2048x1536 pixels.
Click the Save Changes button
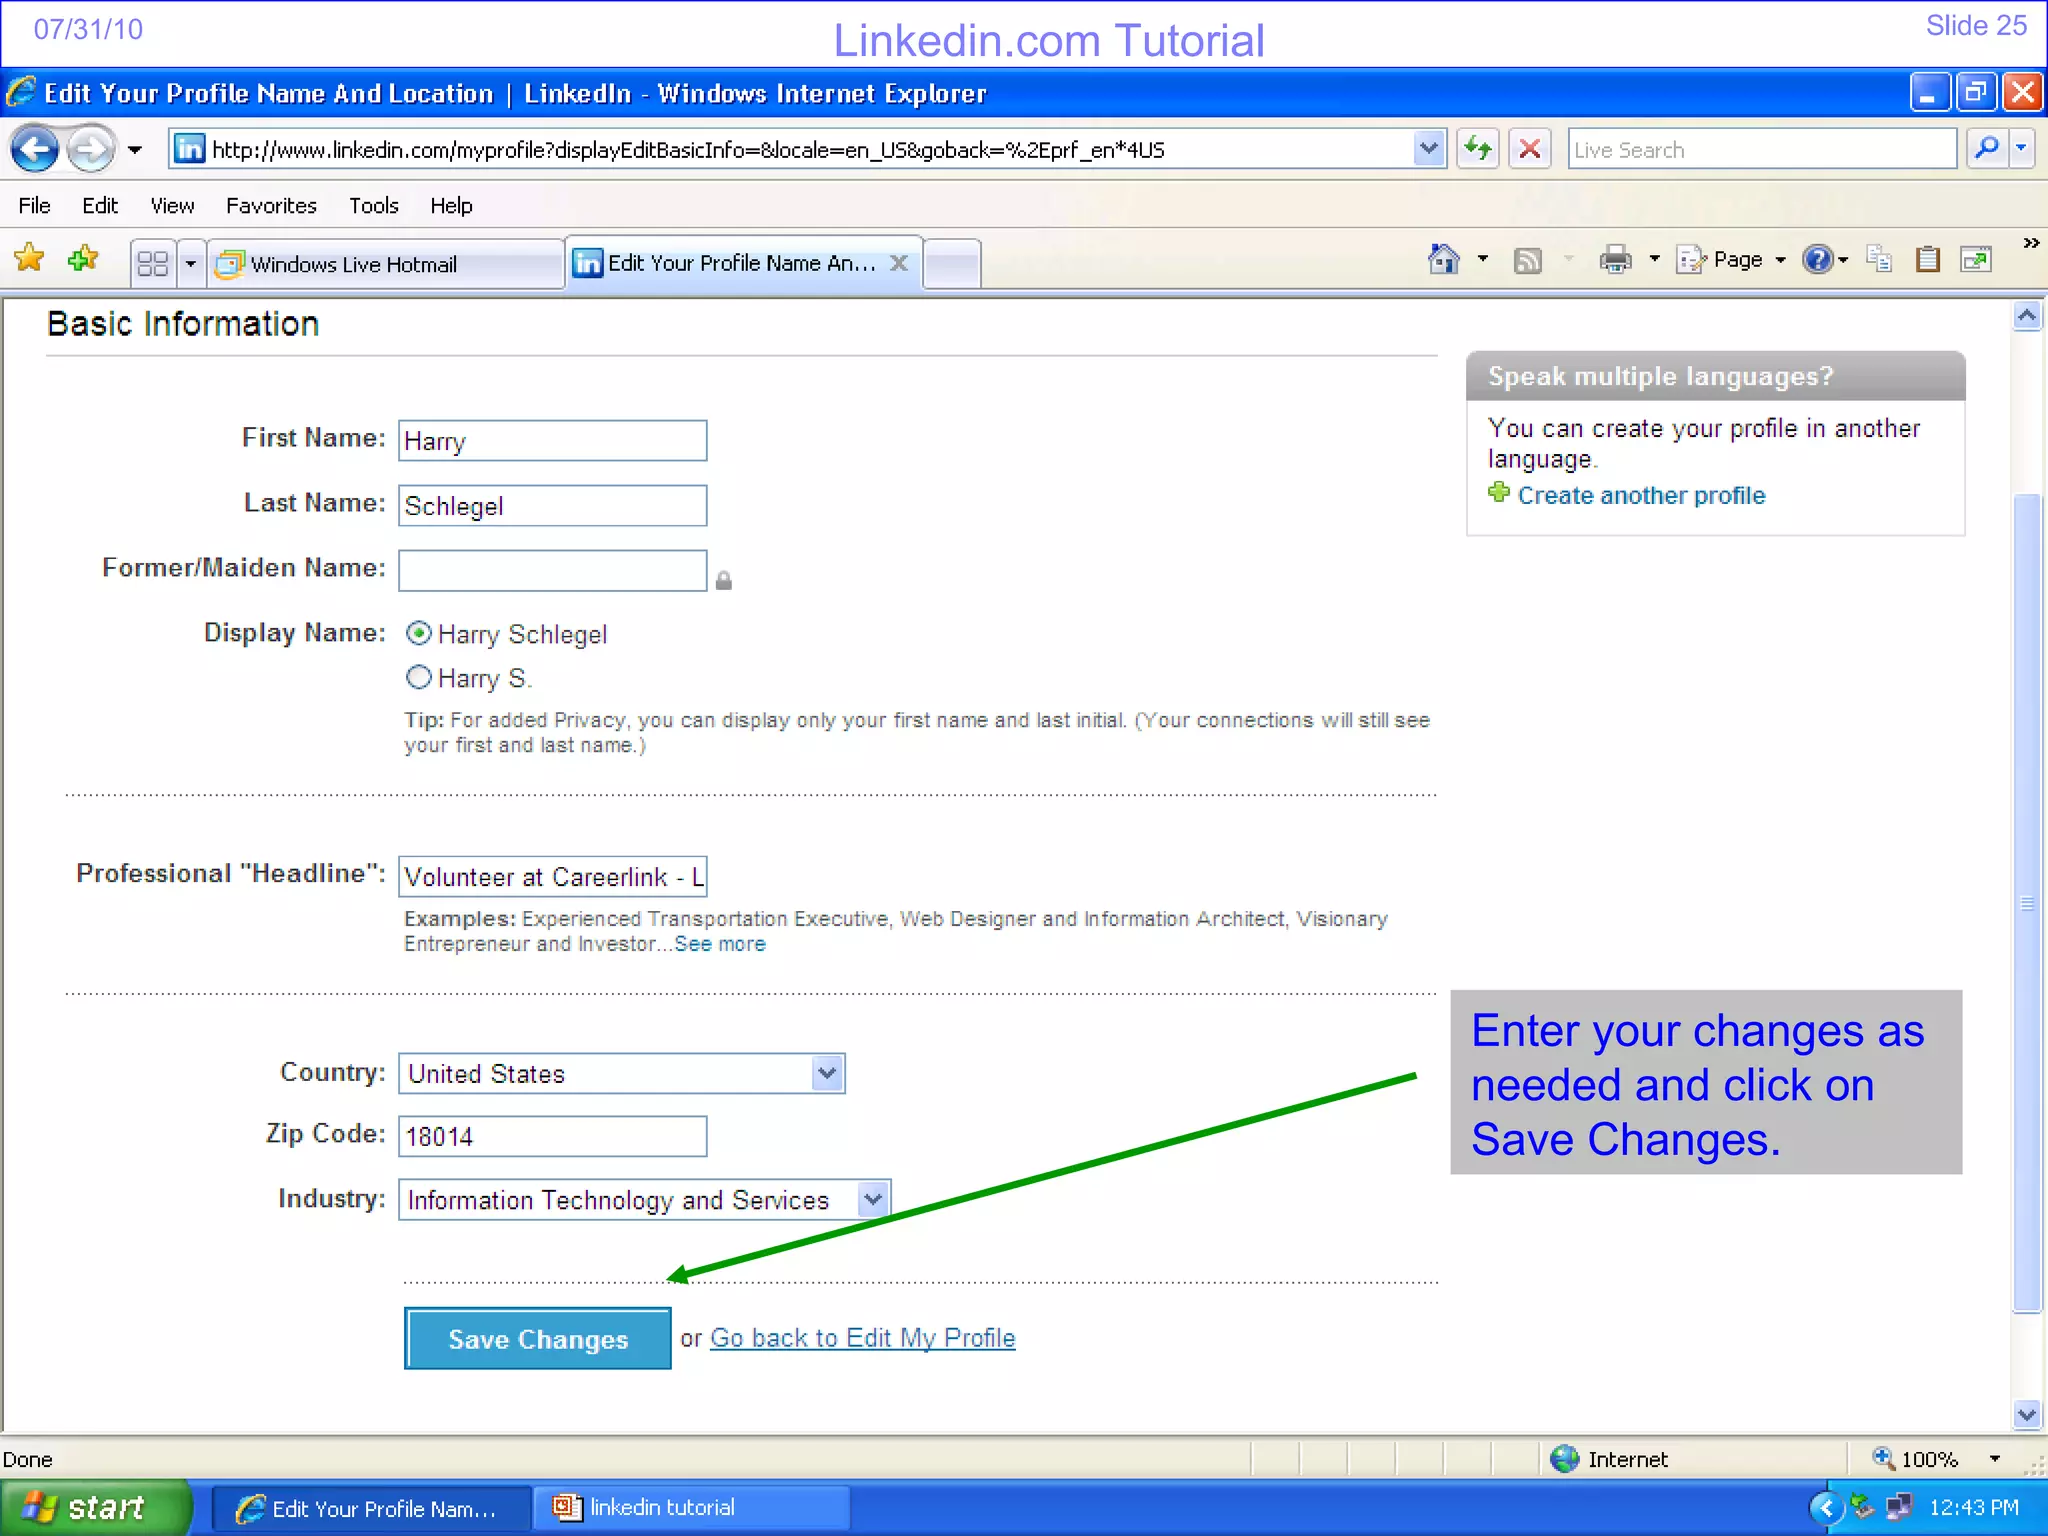[538, 1339]
